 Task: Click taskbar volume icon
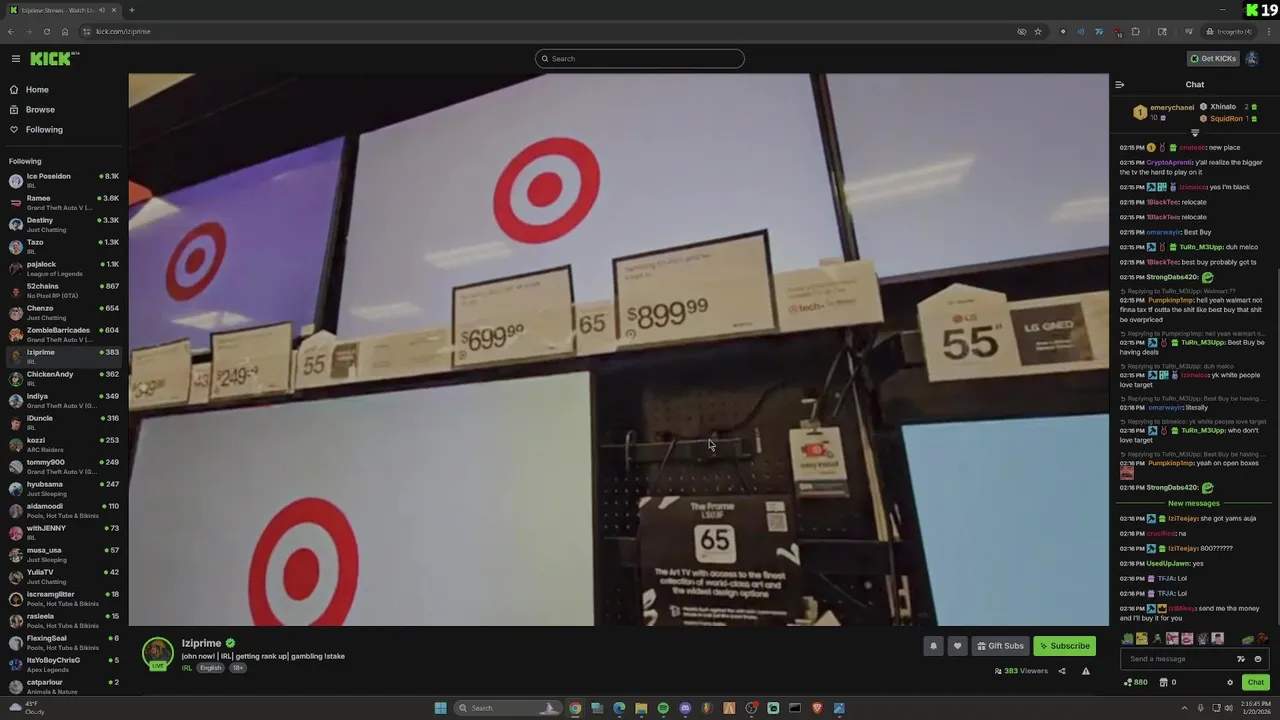pos(1230,708)
